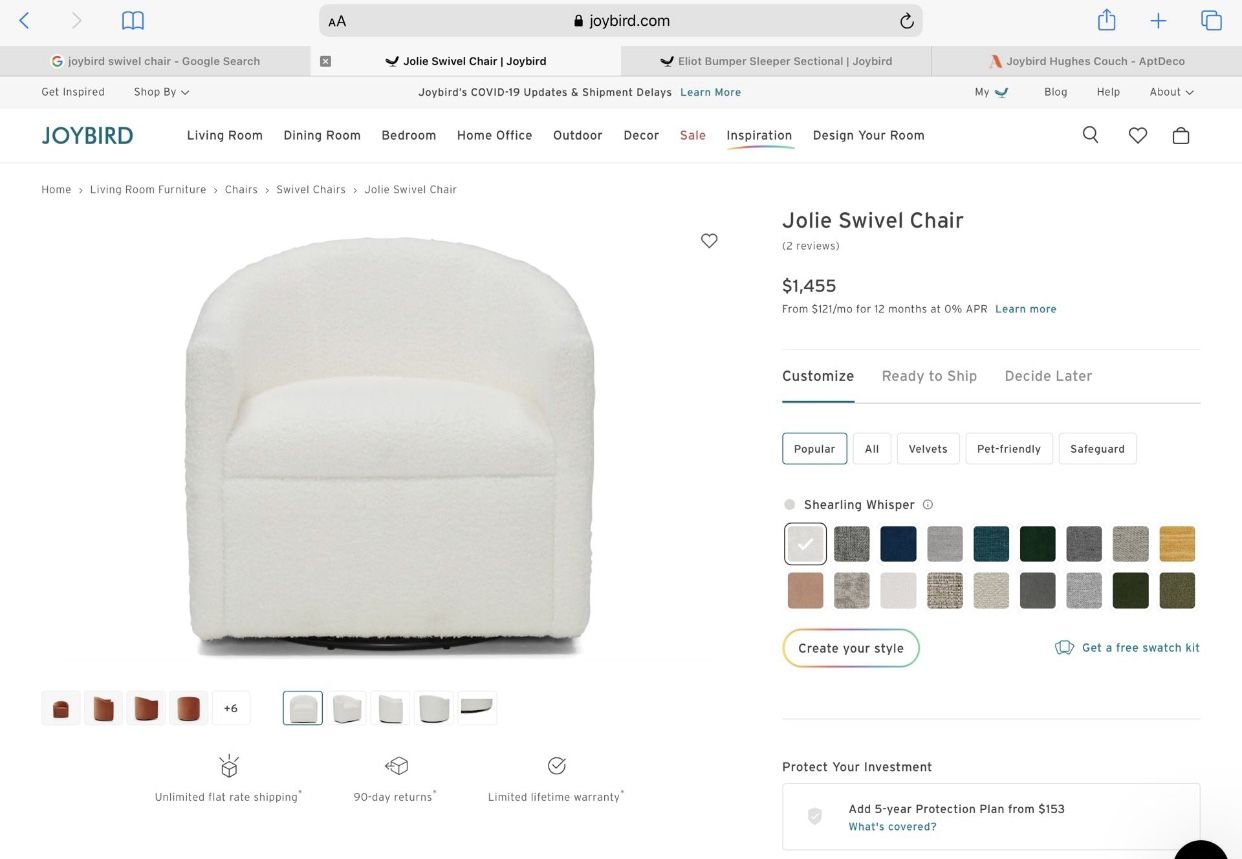Image resolution: width=1242 pixels, height=859 pixels.
Task: Click the heart wishlist icon in the header
Action: point(1137,134)
